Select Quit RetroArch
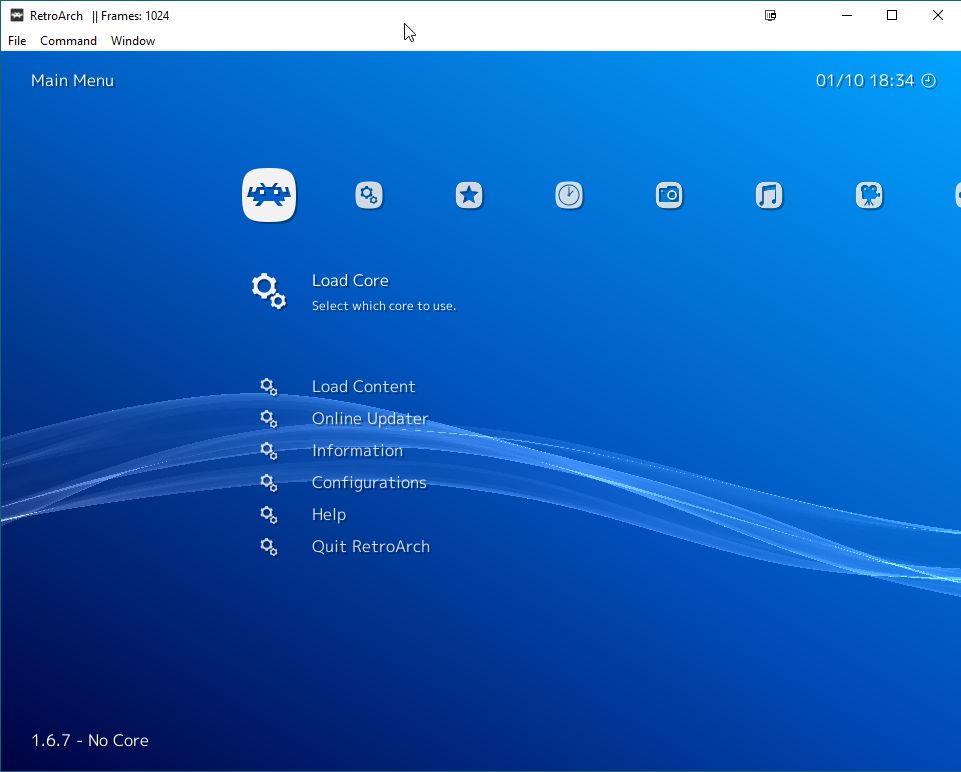The height and width of the screenshot is (772, 961). (371, 546)
